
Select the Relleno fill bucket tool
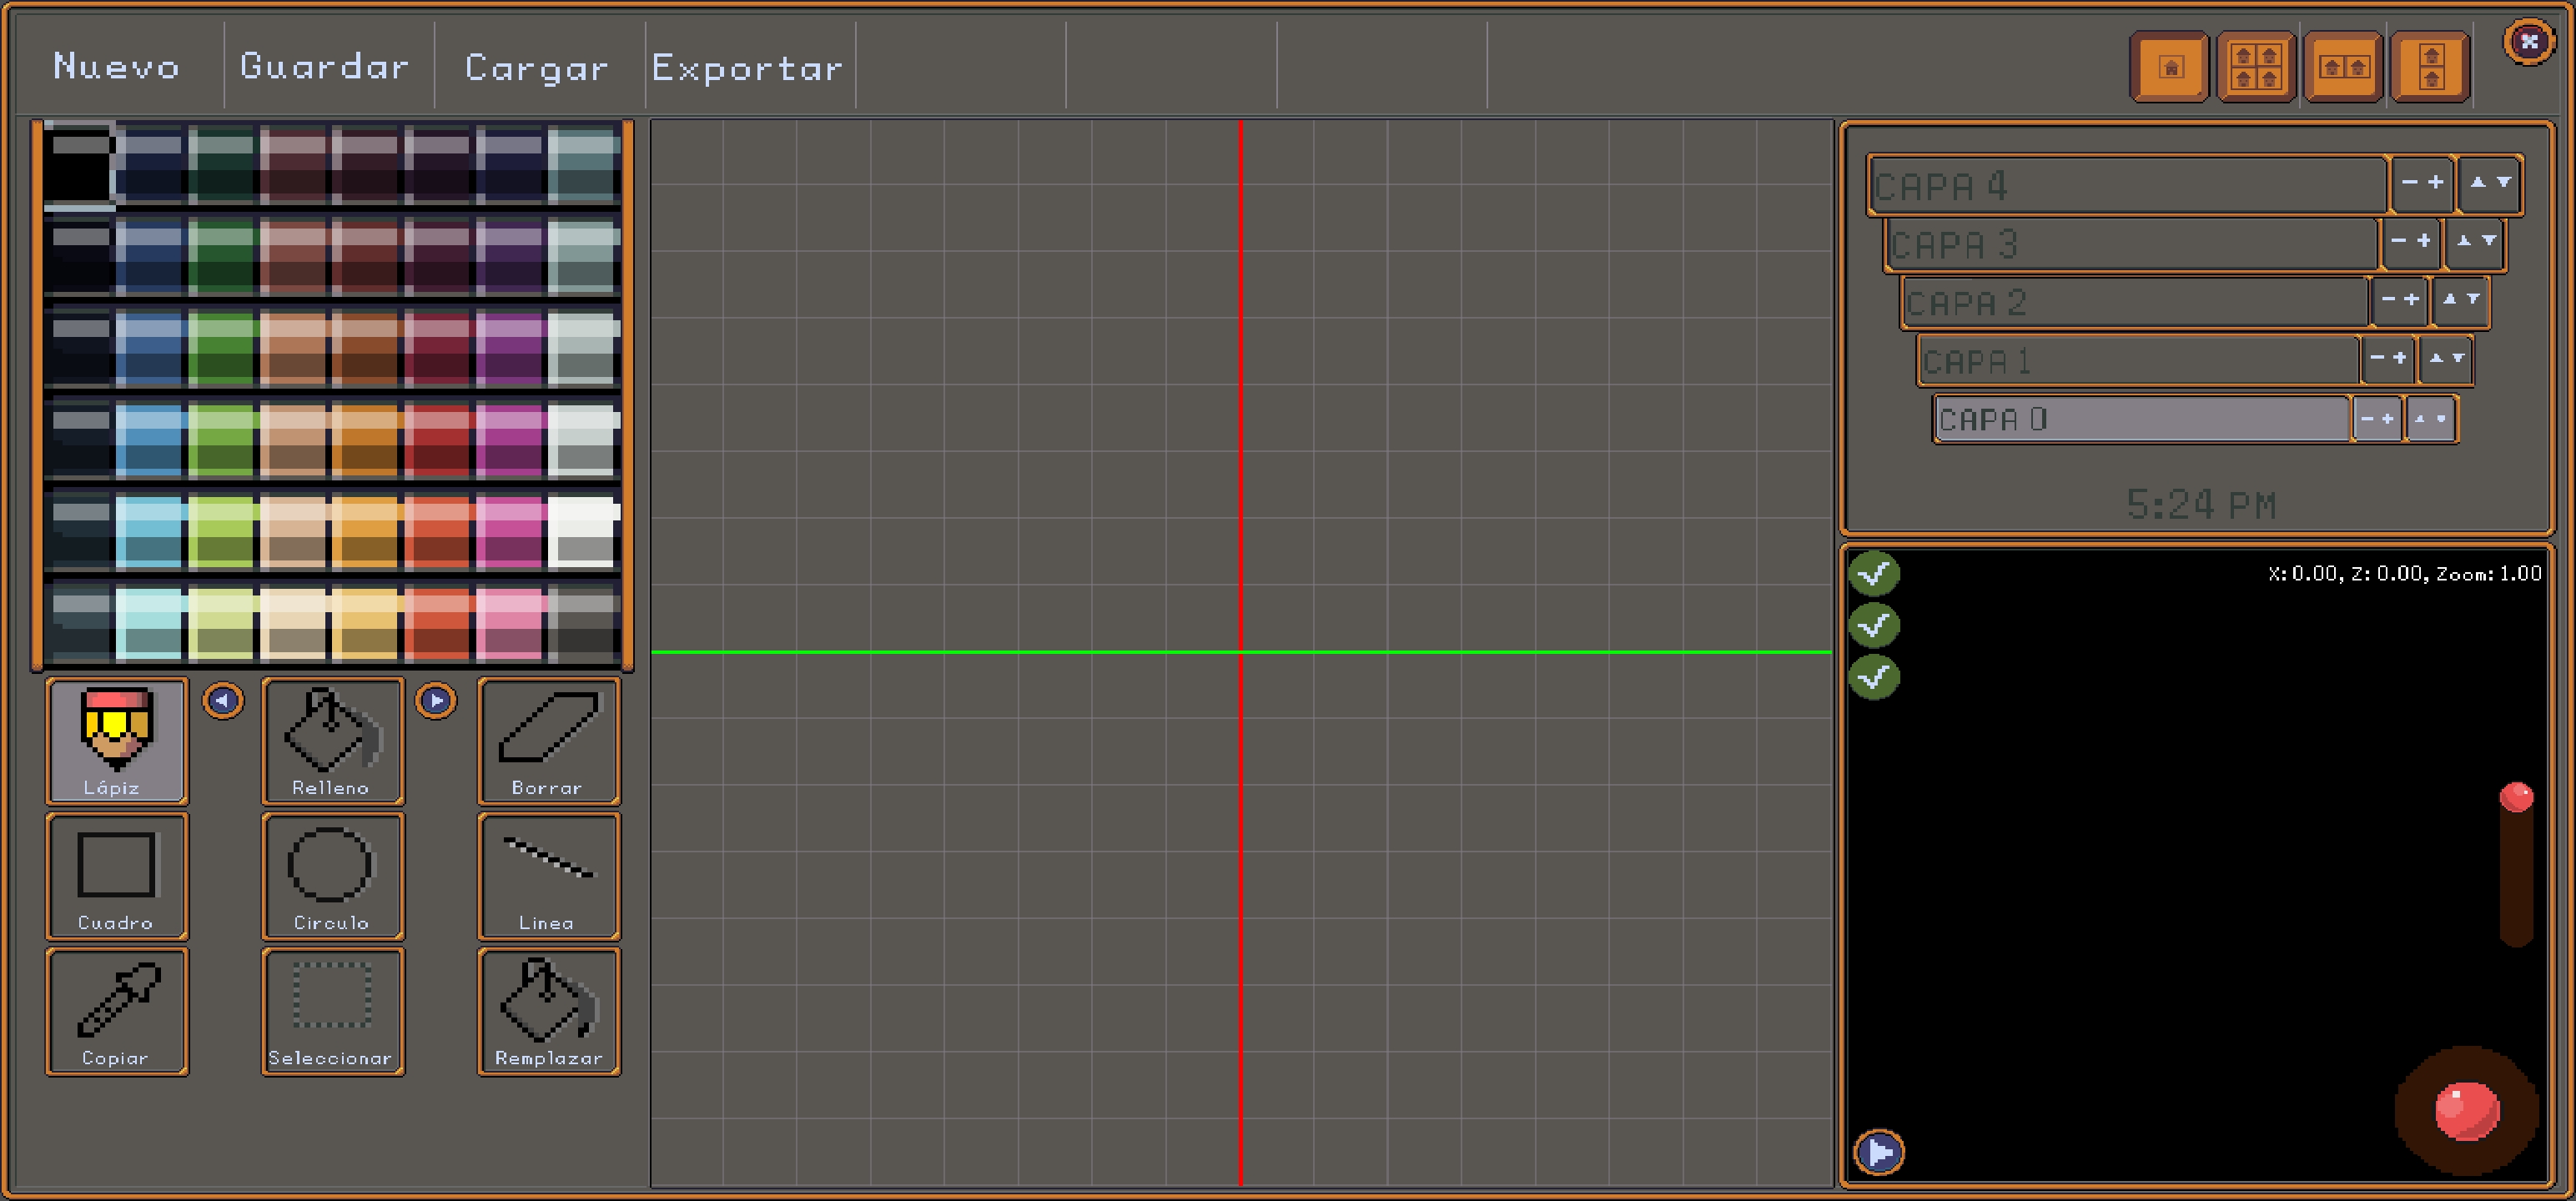pos(332,740)
